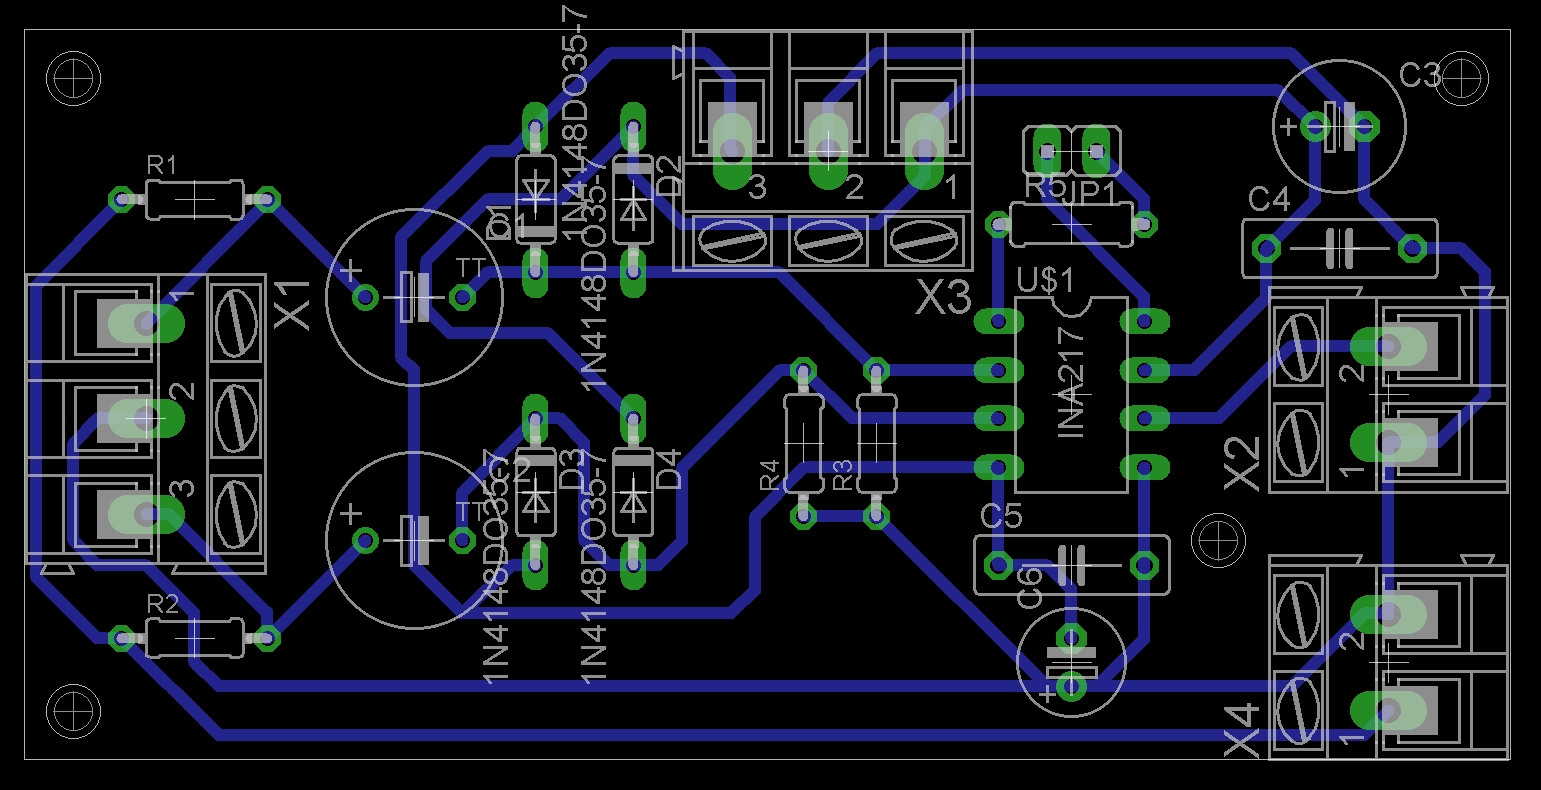
Task: Select pin 1 of connector X2
Action: pos(1388,440)
